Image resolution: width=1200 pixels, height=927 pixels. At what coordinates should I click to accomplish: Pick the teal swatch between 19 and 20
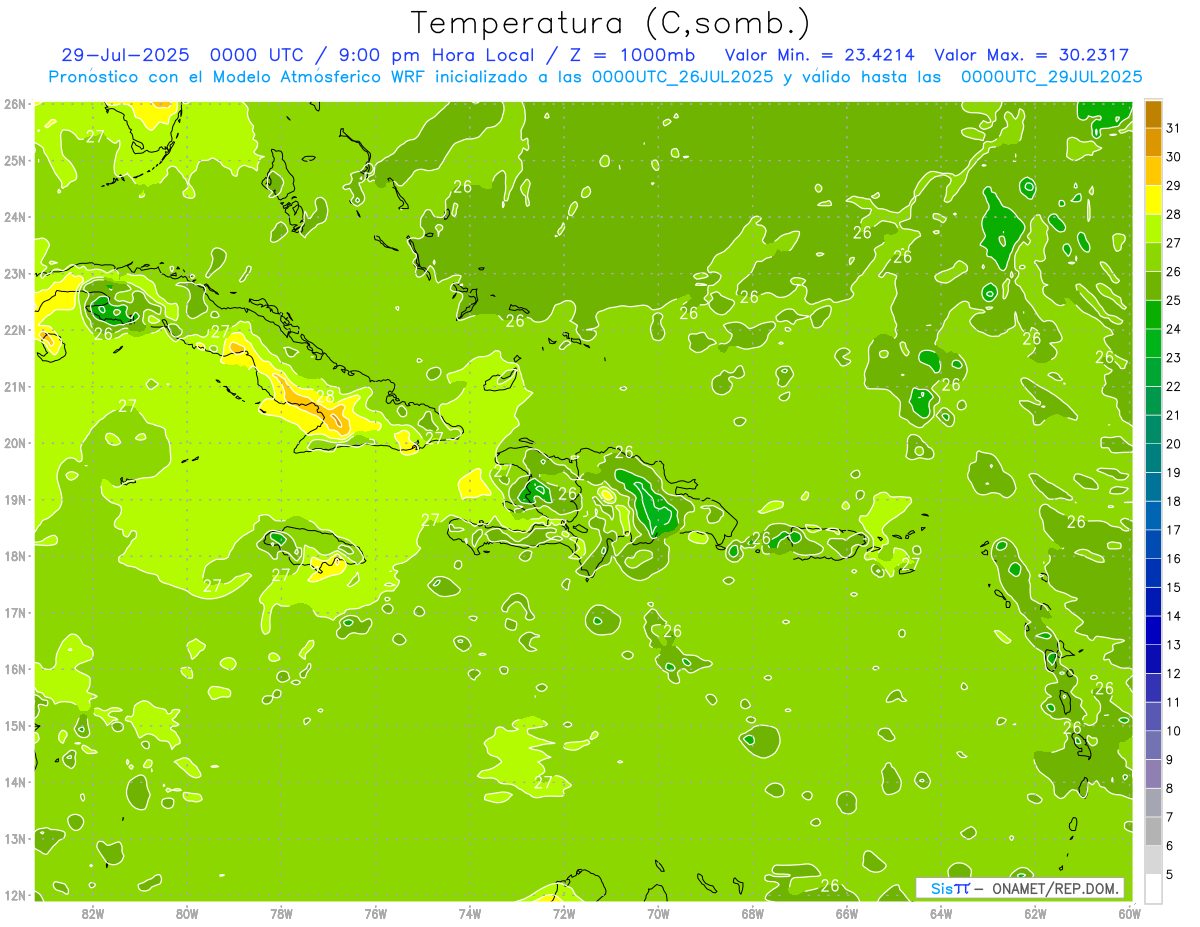(1153, 458)
